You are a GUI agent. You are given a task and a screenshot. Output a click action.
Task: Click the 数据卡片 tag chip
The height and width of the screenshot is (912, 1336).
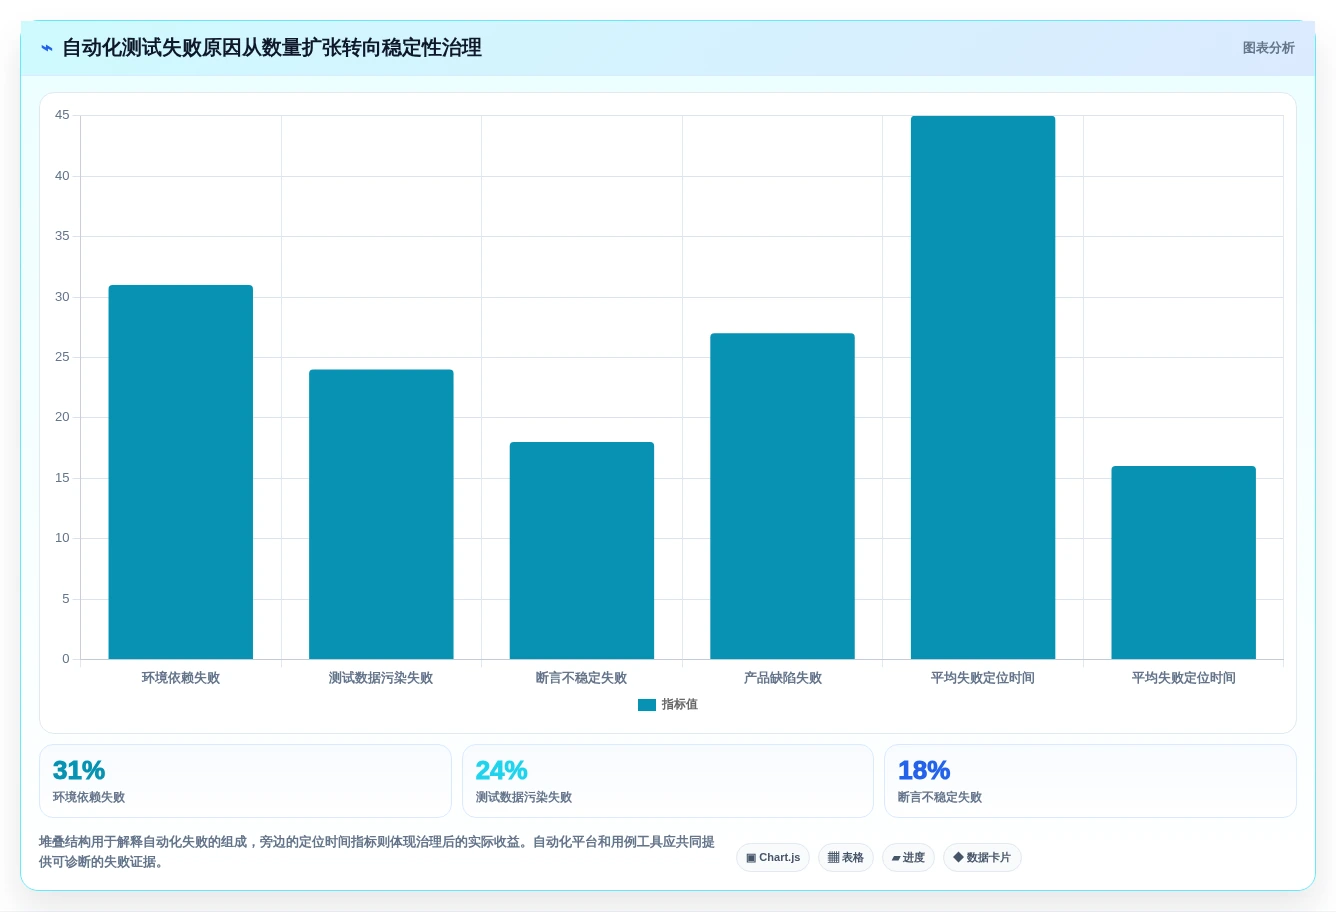[982, 858]
